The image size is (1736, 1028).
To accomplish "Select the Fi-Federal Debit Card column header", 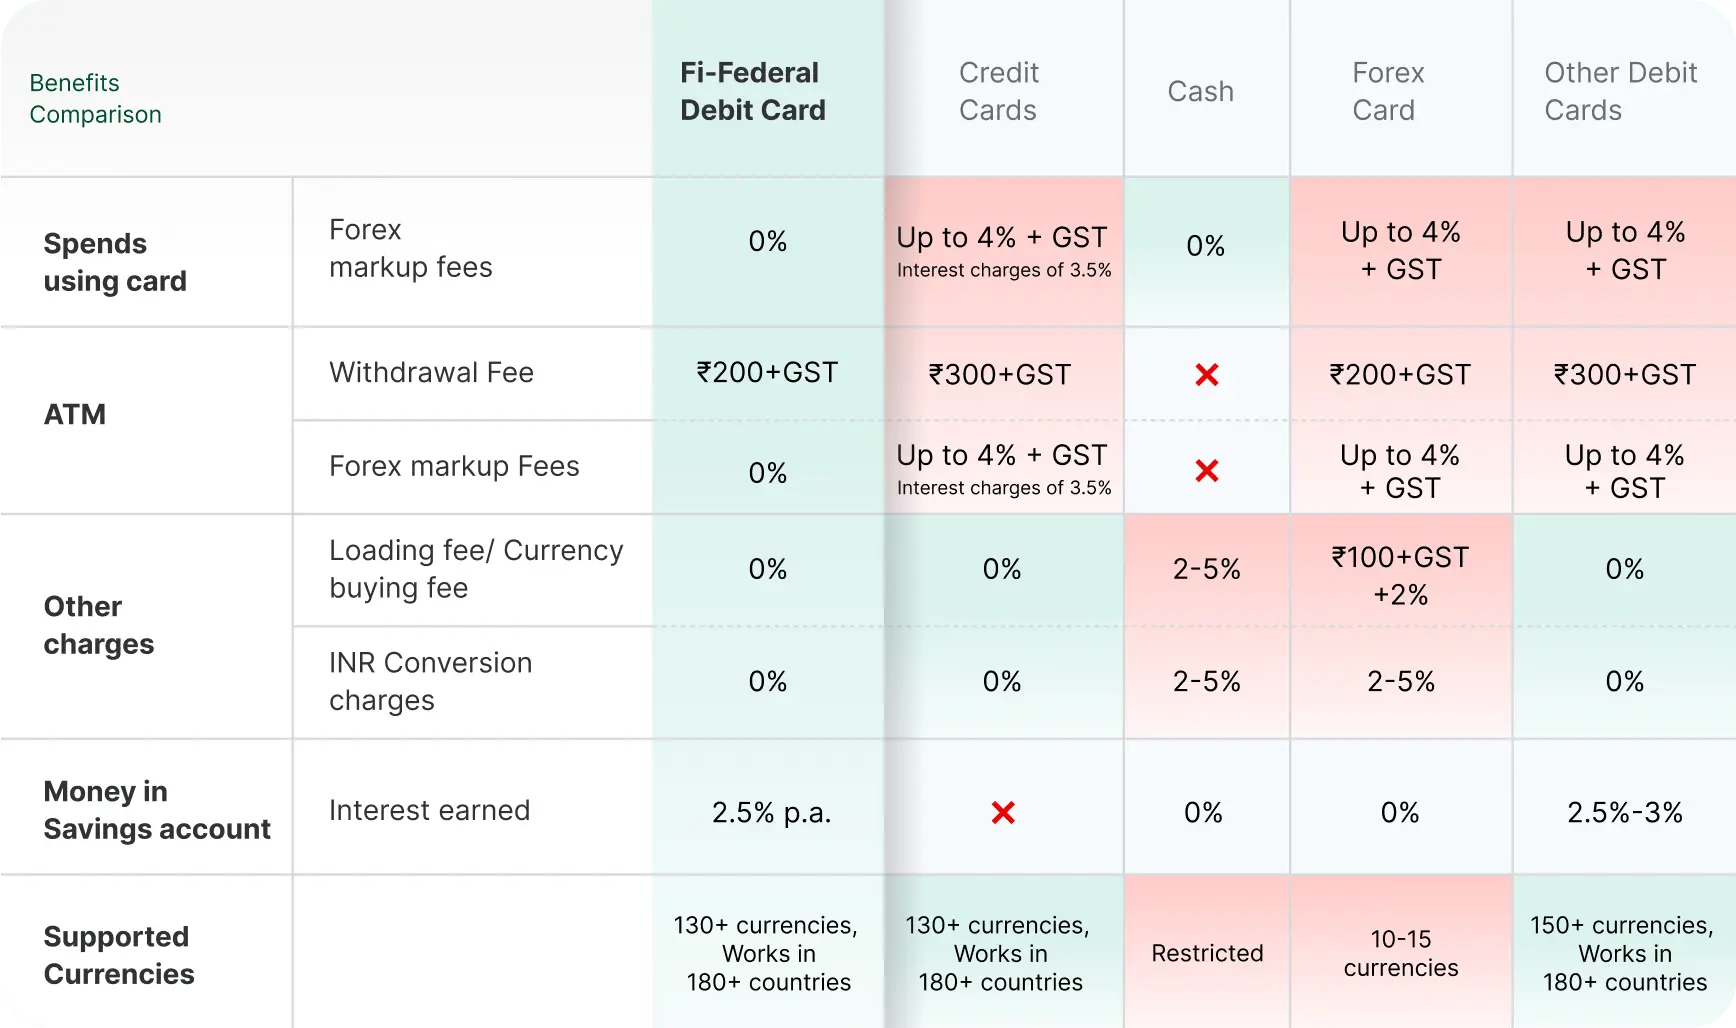I will tap(753, 91).
